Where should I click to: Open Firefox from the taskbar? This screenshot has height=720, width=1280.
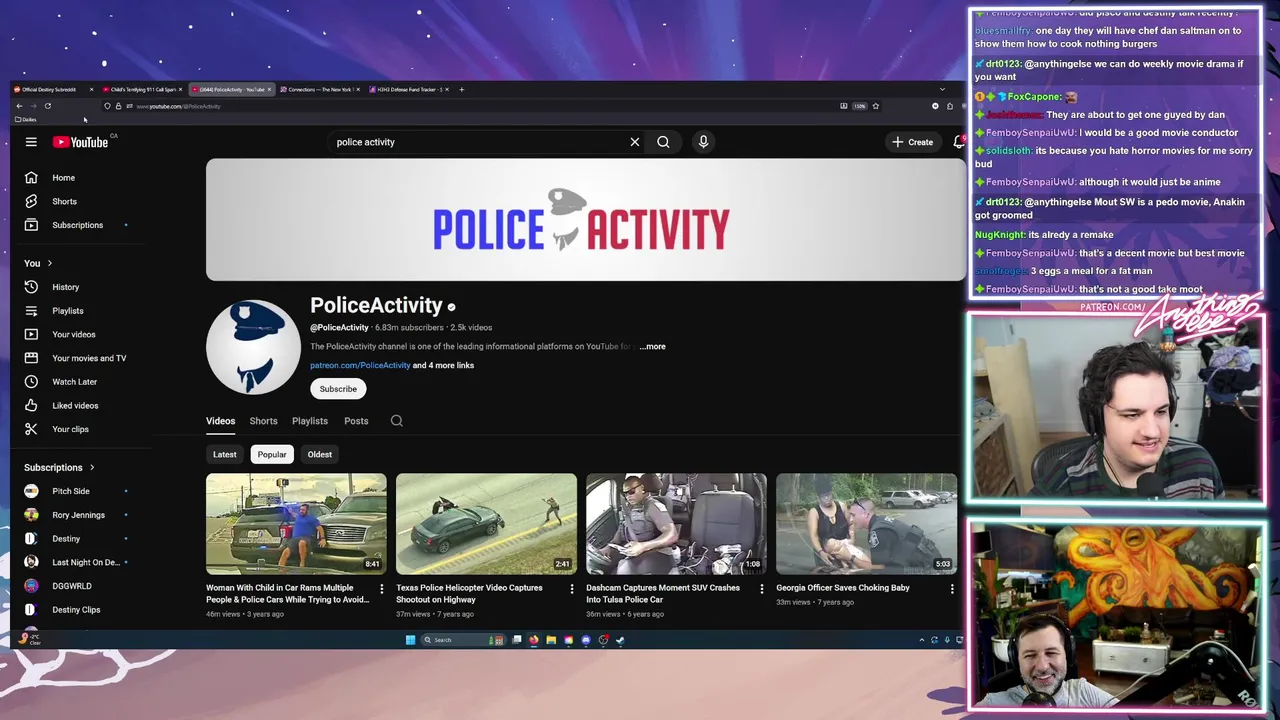click(534, 640)
